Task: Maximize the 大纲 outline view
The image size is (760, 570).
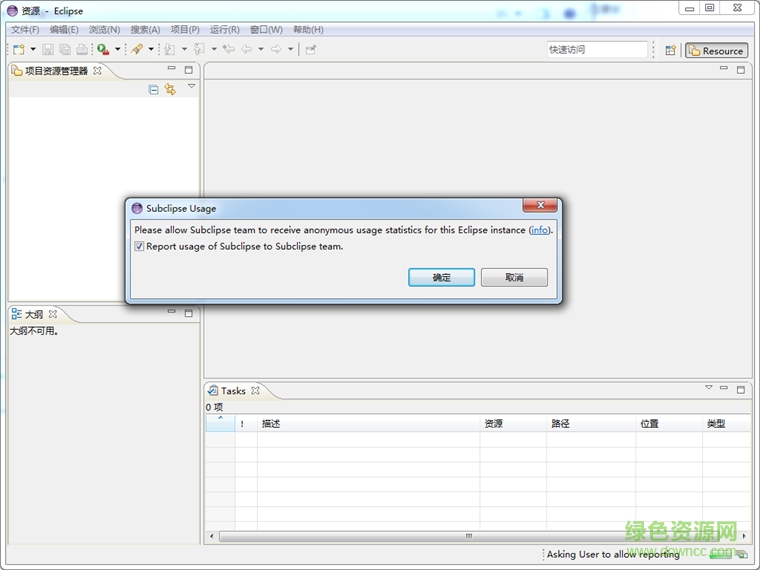Action: click(189, 314)
